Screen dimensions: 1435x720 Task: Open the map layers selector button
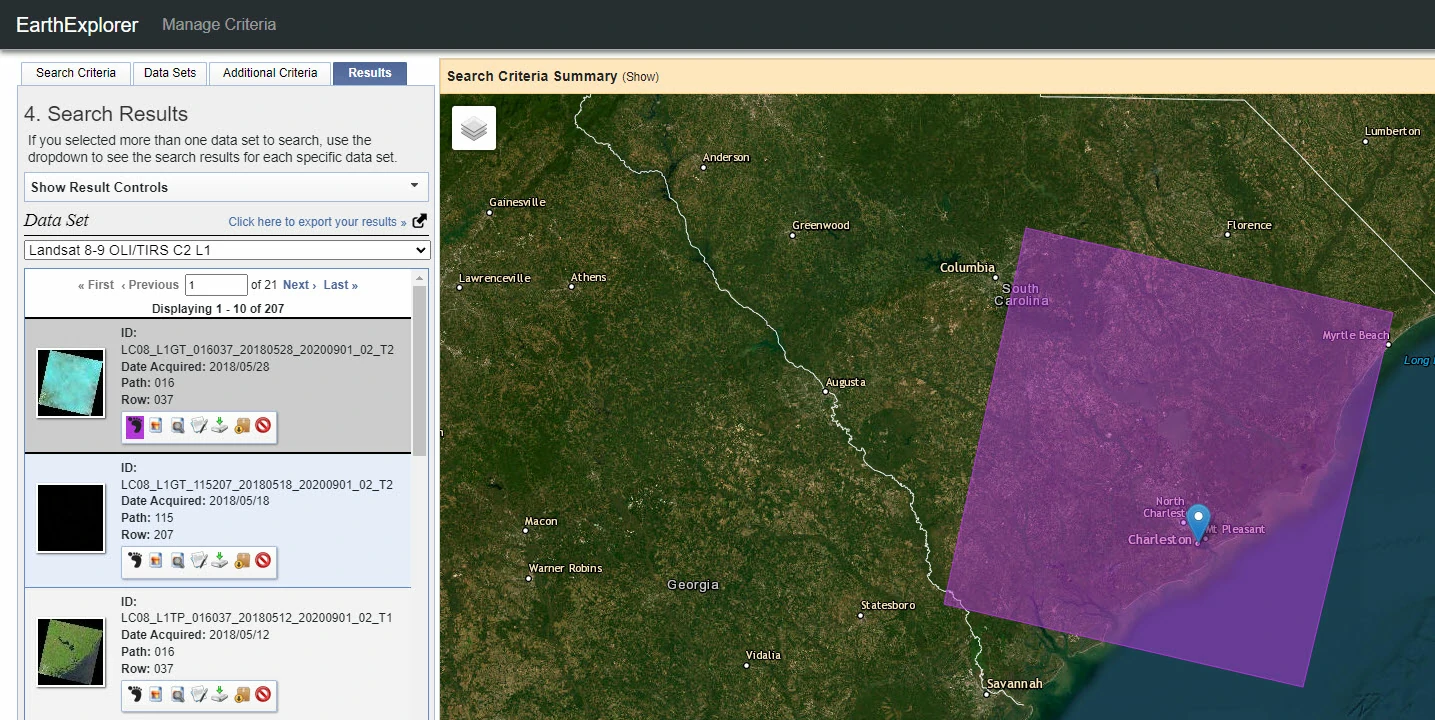coord(474,128)
